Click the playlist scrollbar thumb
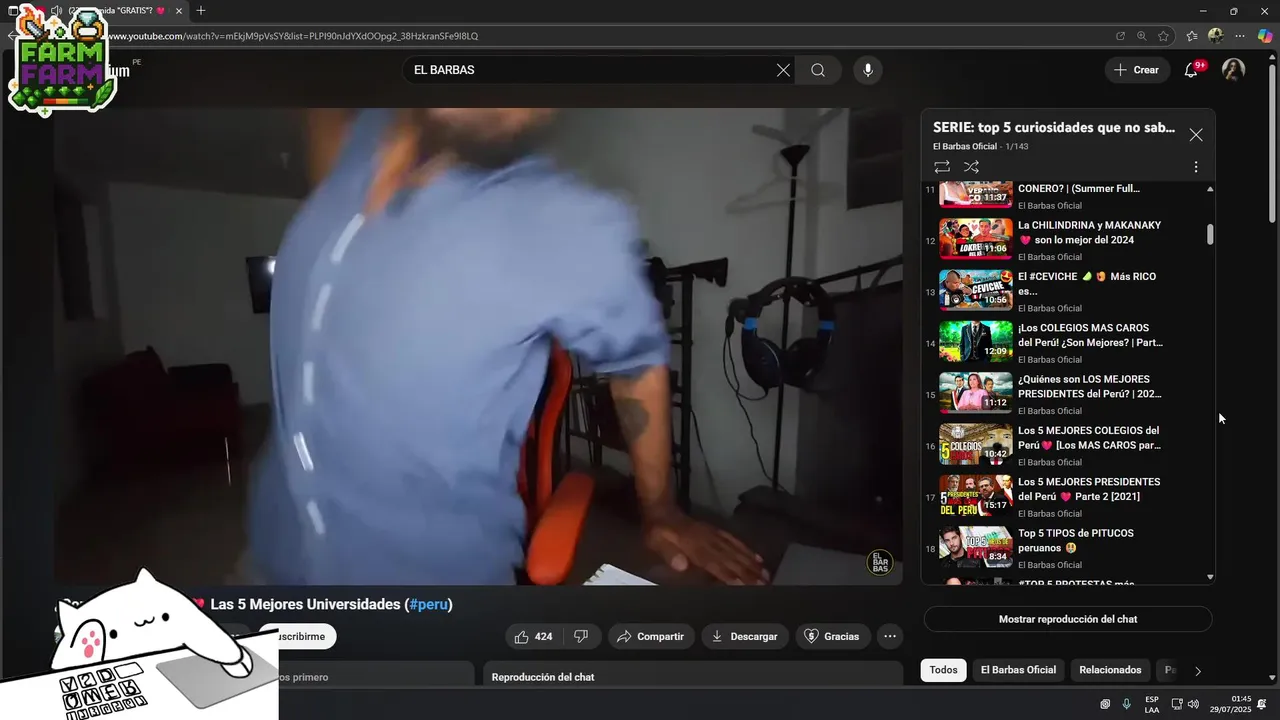This screenshot has width=1280, height=720. coord(1210,234)
